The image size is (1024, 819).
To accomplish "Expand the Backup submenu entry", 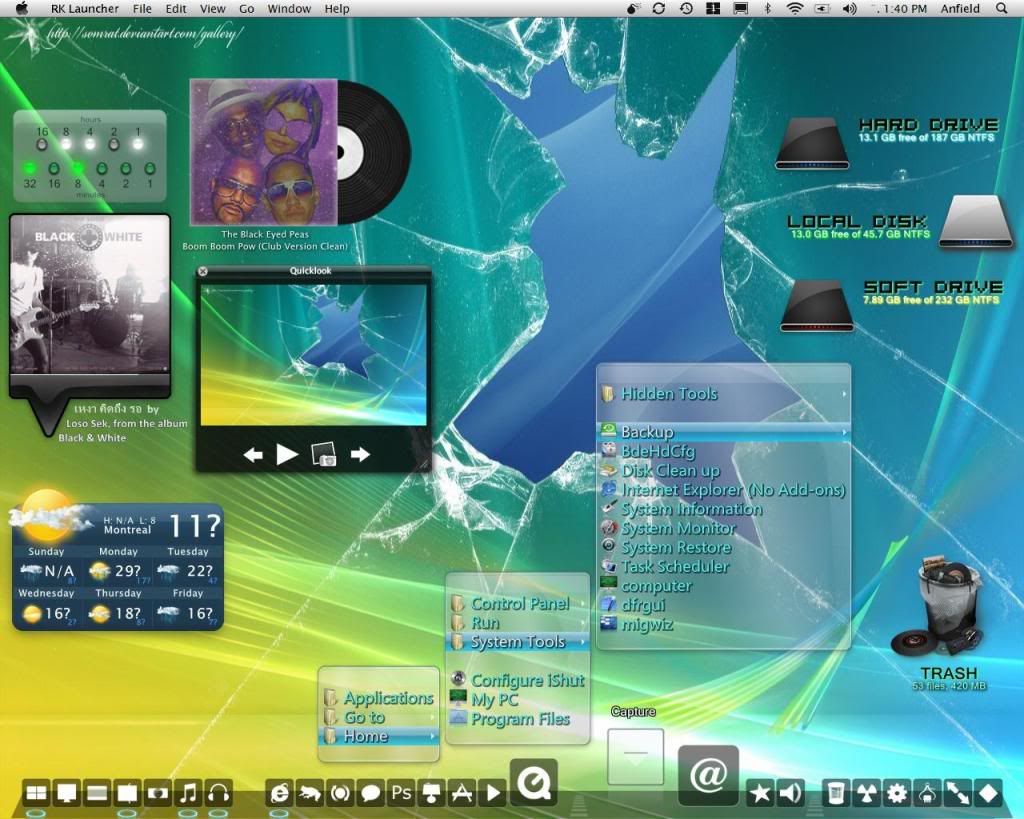I will tap(723, 432).
